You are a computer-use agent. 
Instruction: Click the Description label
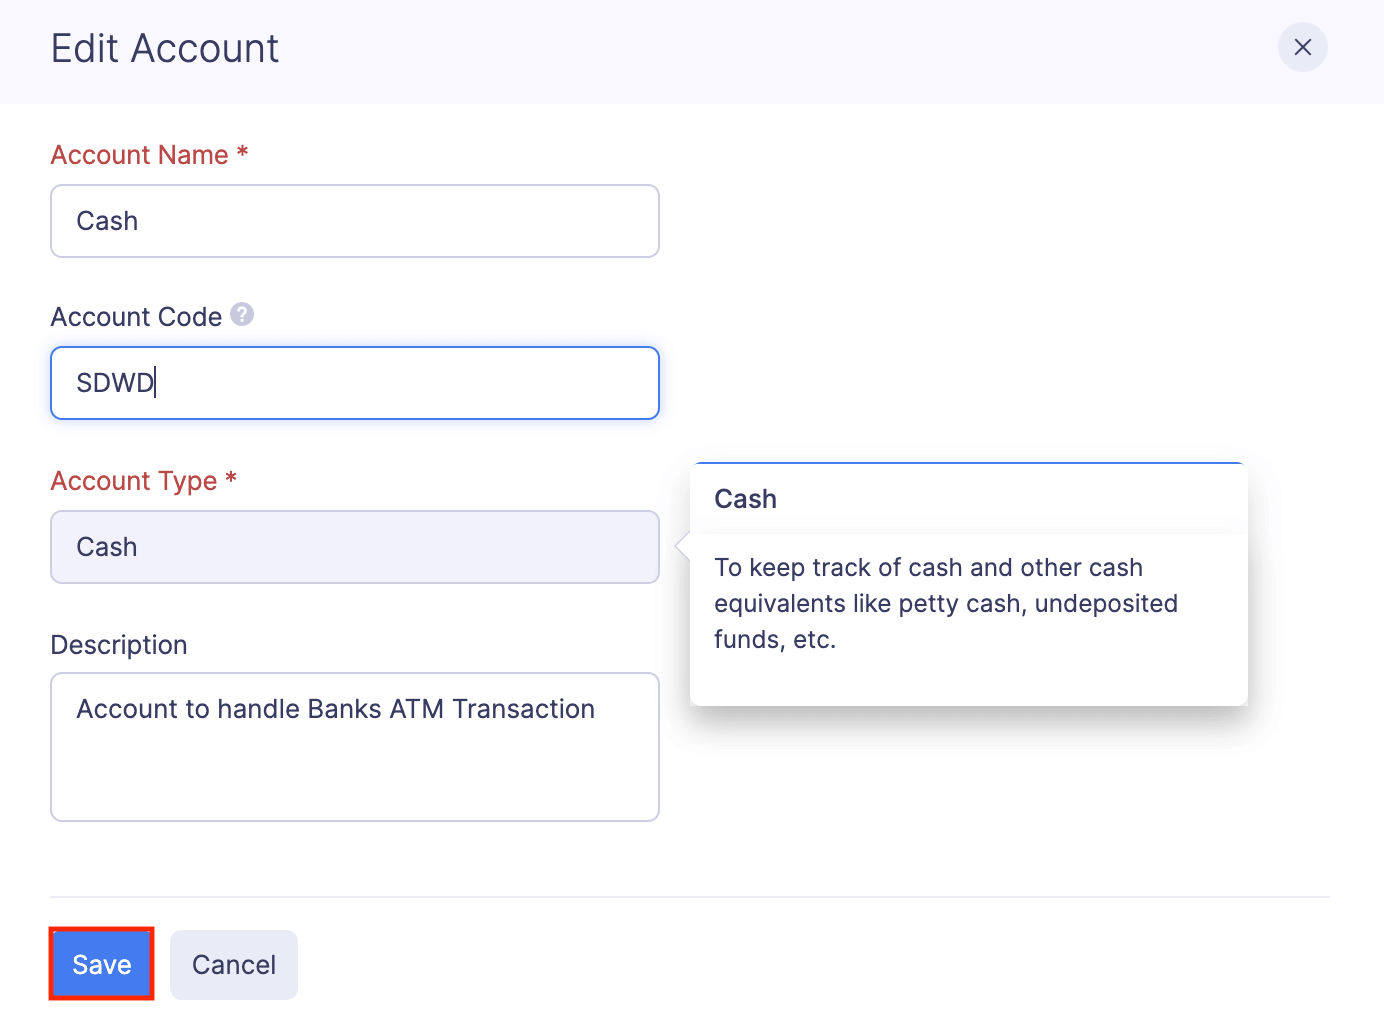(x=119, y=645)
